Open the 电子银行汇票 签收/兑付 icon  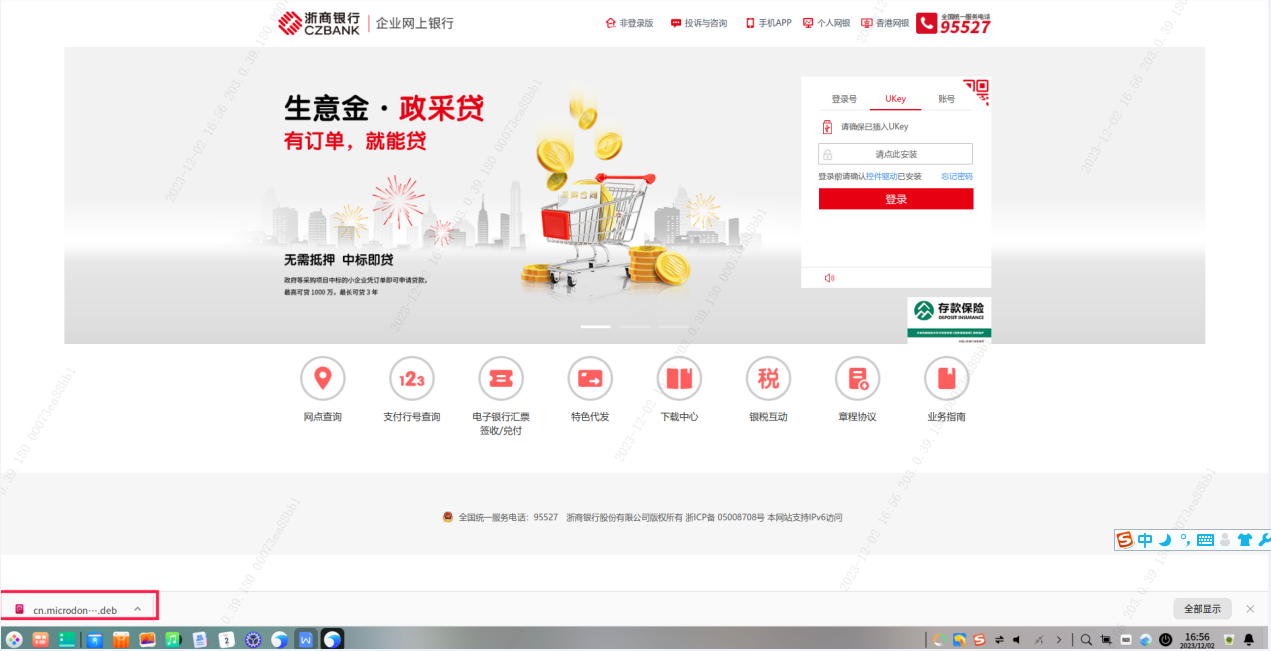coord(501,378)
